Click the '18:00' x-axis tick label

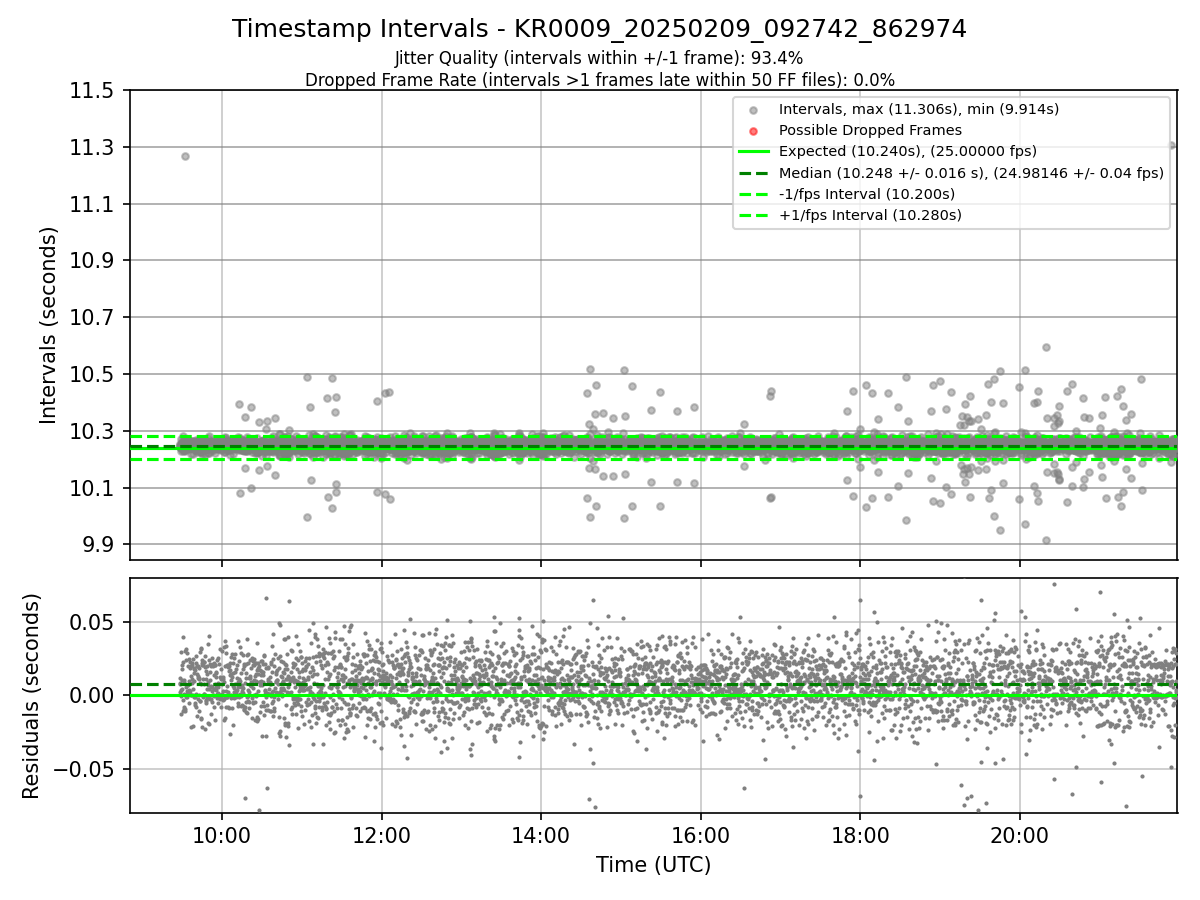pos(860,834)
